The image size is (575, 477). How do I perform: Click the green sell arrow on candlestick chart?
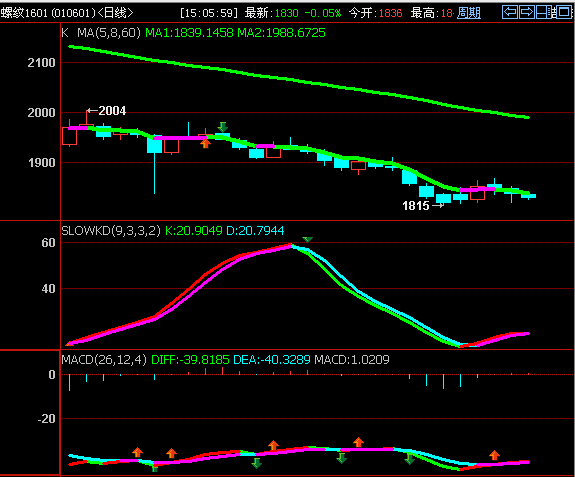click(x=223, y=127)
